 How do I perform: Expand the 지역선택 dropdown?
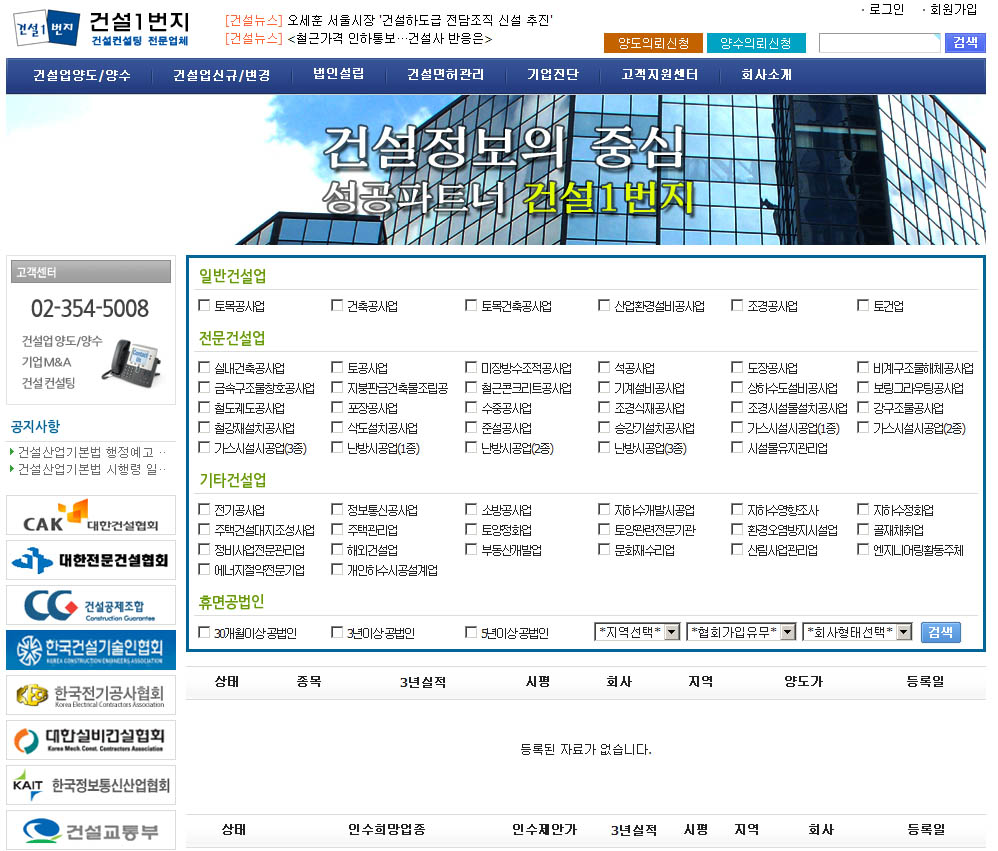pyautogui.click(x=637, y=632)
